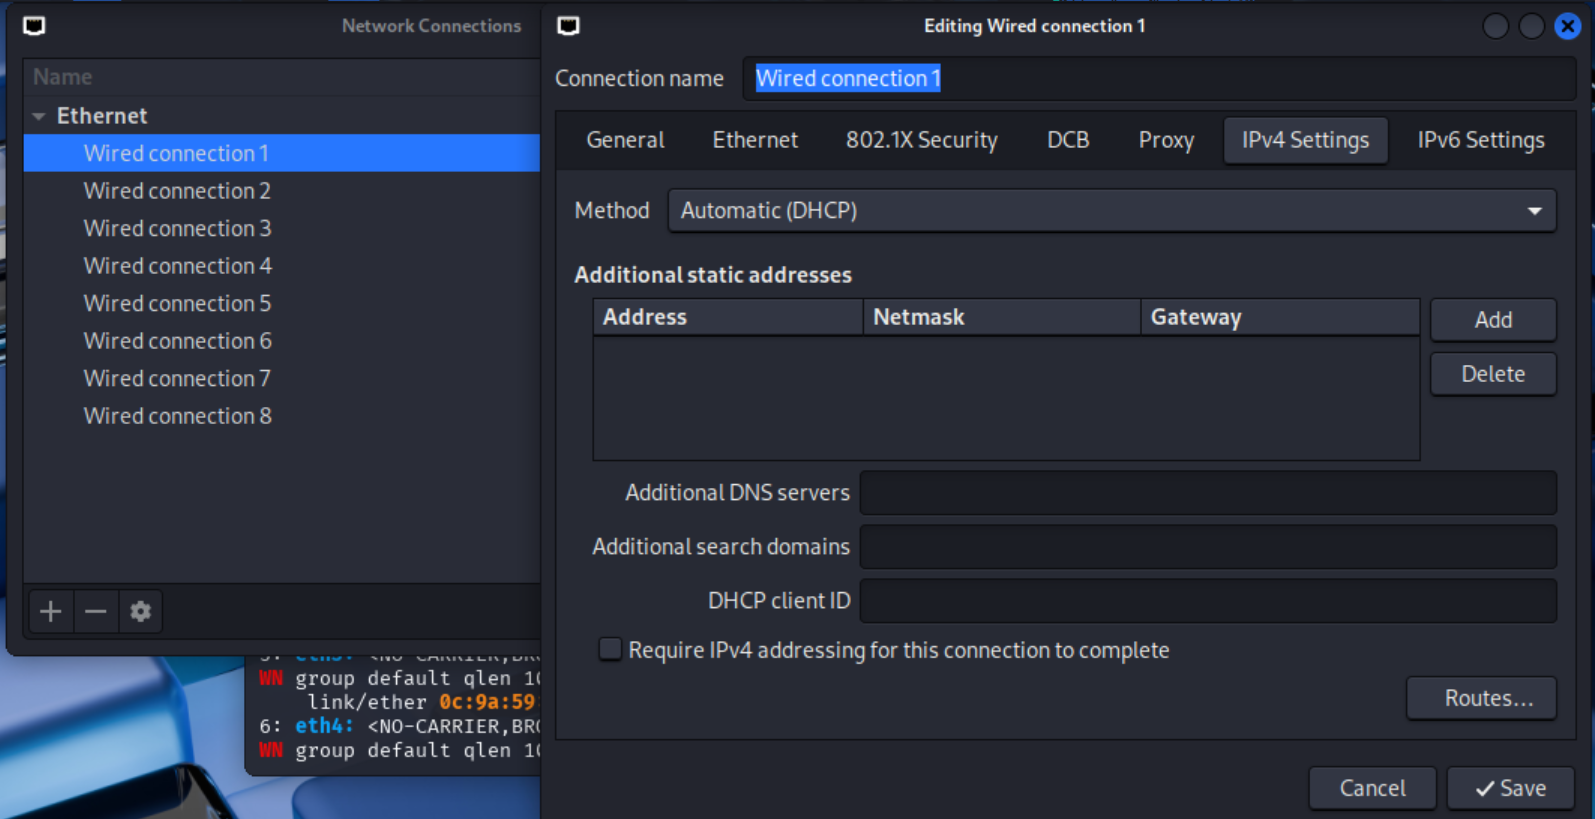
Task: Focus the Additional DNS servers field
Action: tap(1208, 492)
